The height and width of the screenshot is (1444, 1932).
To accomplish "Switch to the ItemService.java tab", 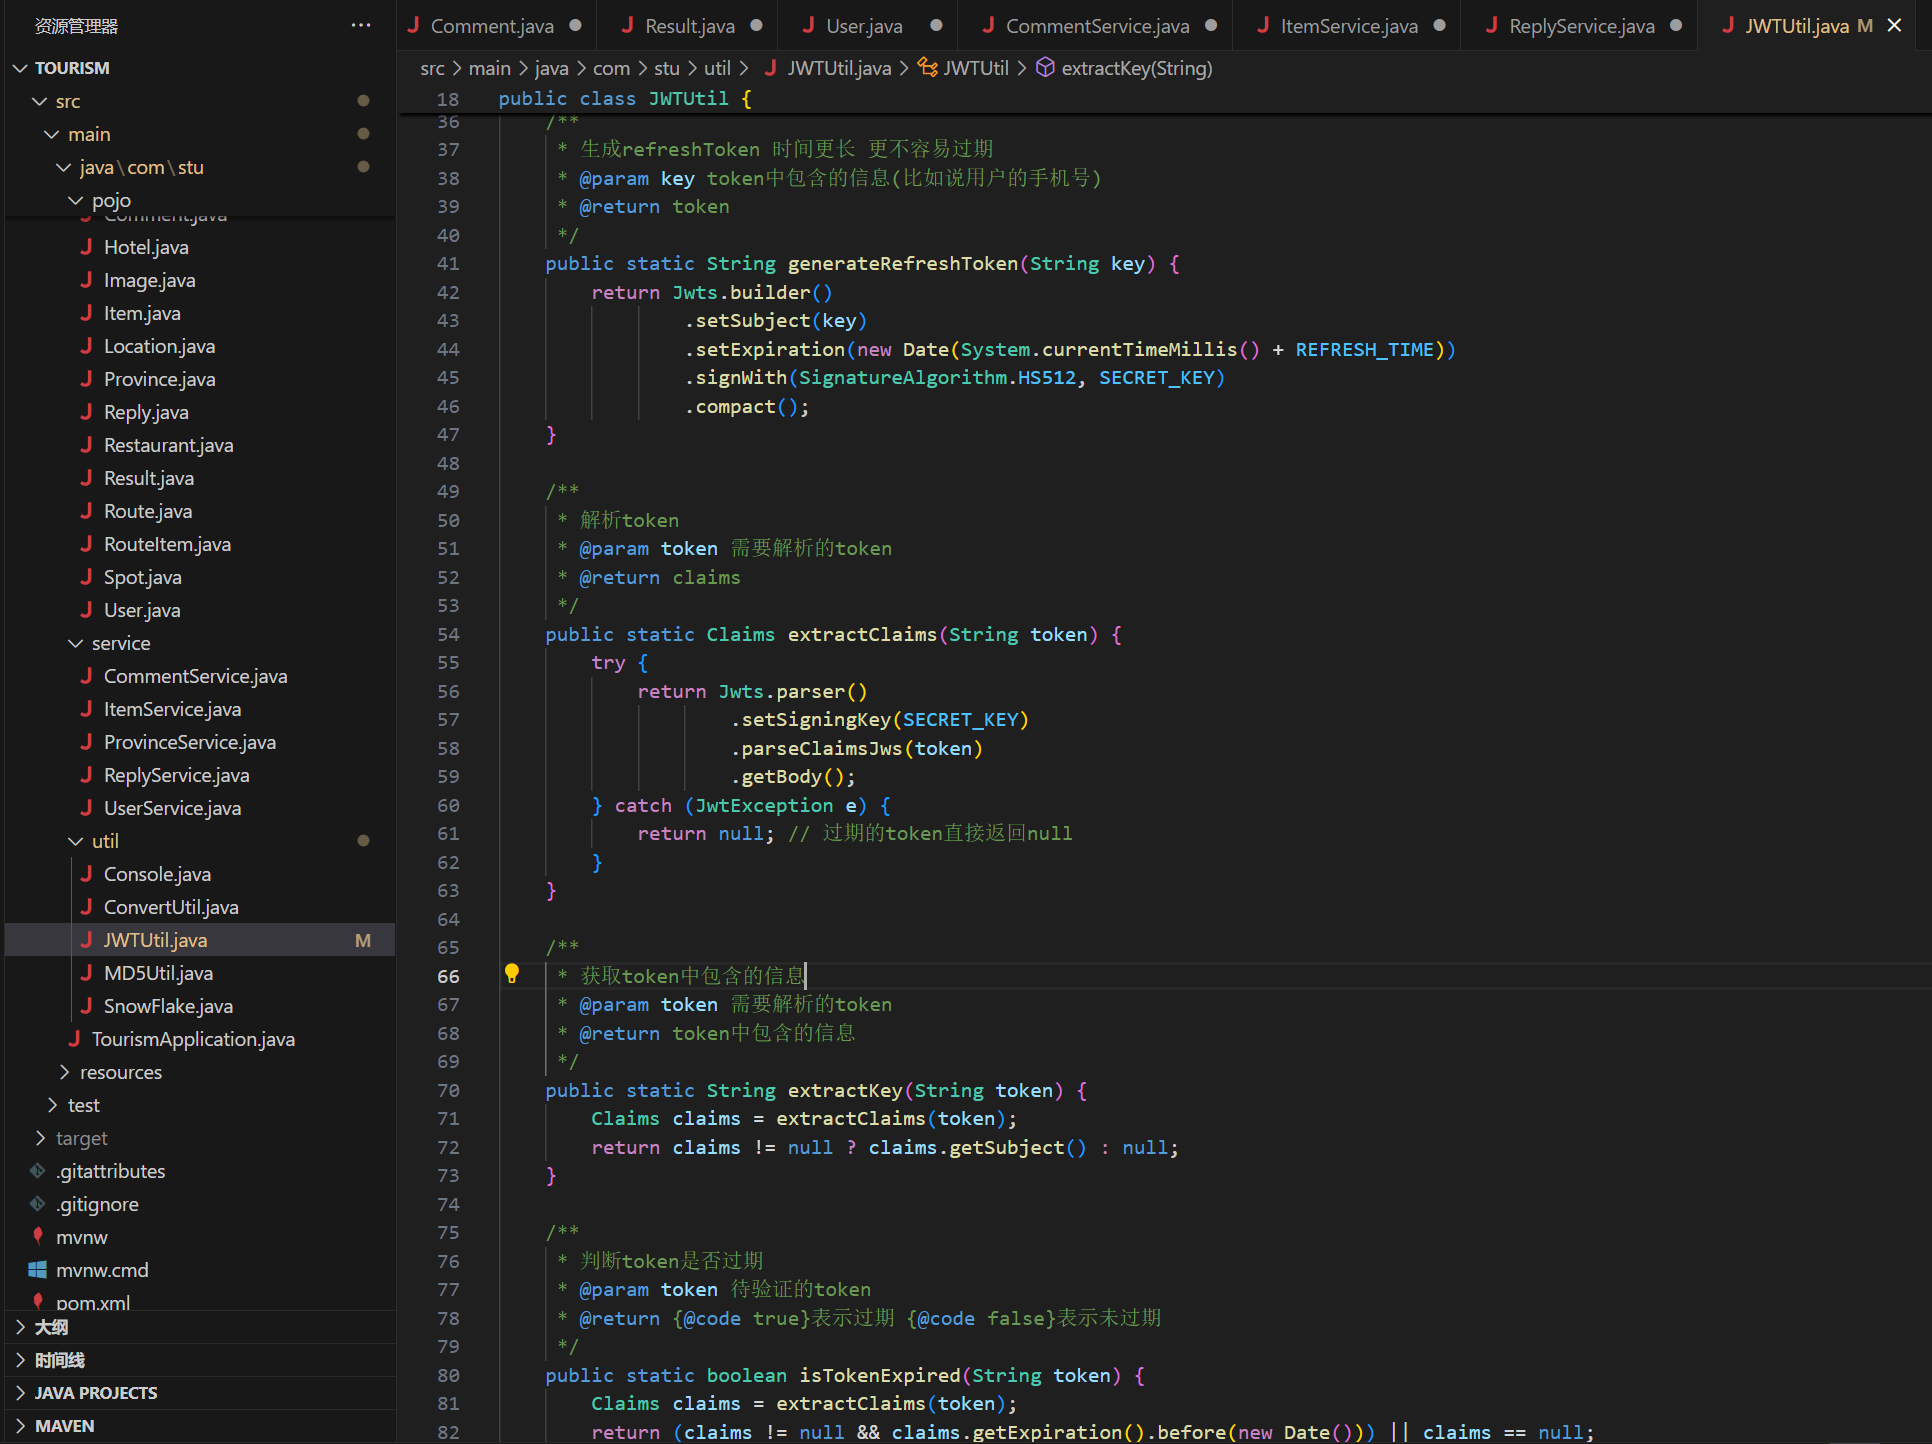I will (1348, 26).
